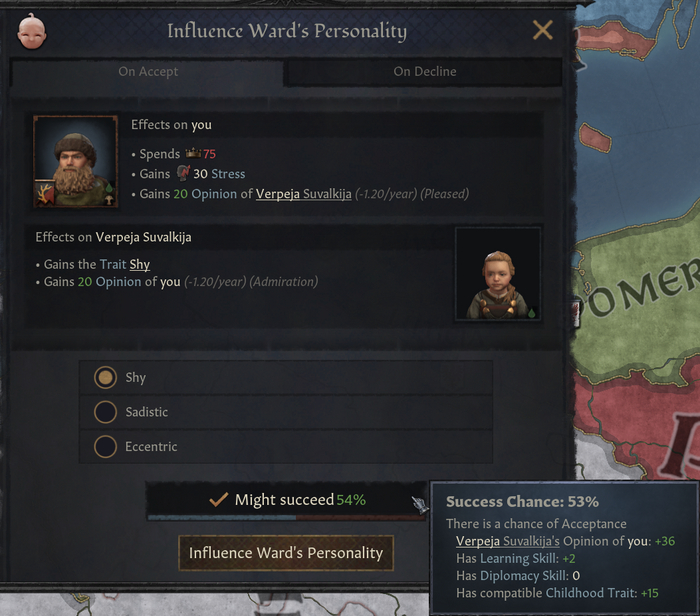Click the prestige crown icon beside 75
Viewport: 700px width, 616px height.
click(193, 154)
